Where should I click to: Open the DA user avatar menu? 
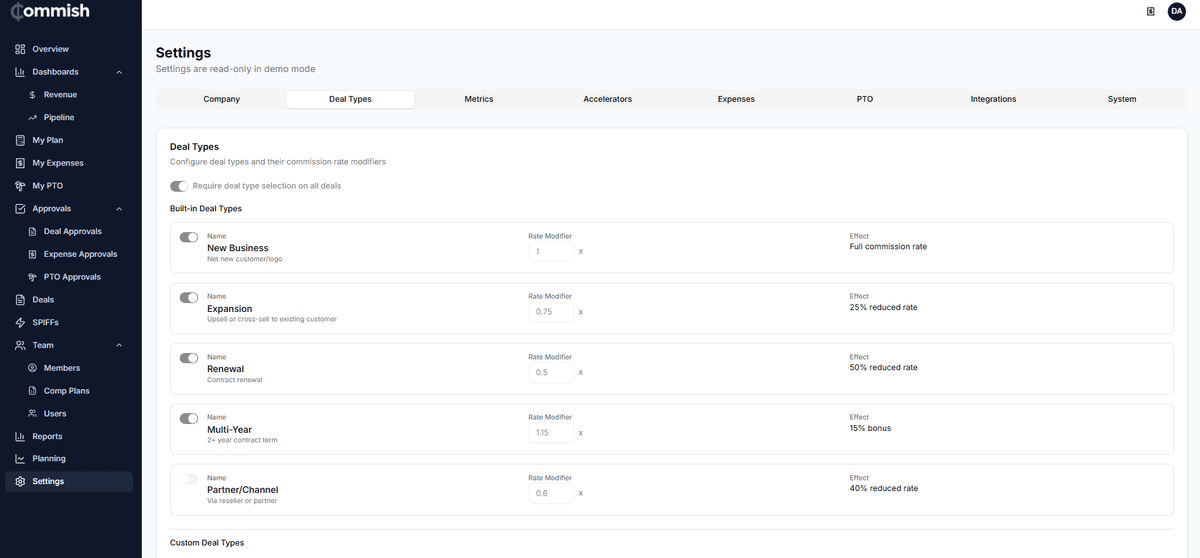click(x=1177, y=11)
